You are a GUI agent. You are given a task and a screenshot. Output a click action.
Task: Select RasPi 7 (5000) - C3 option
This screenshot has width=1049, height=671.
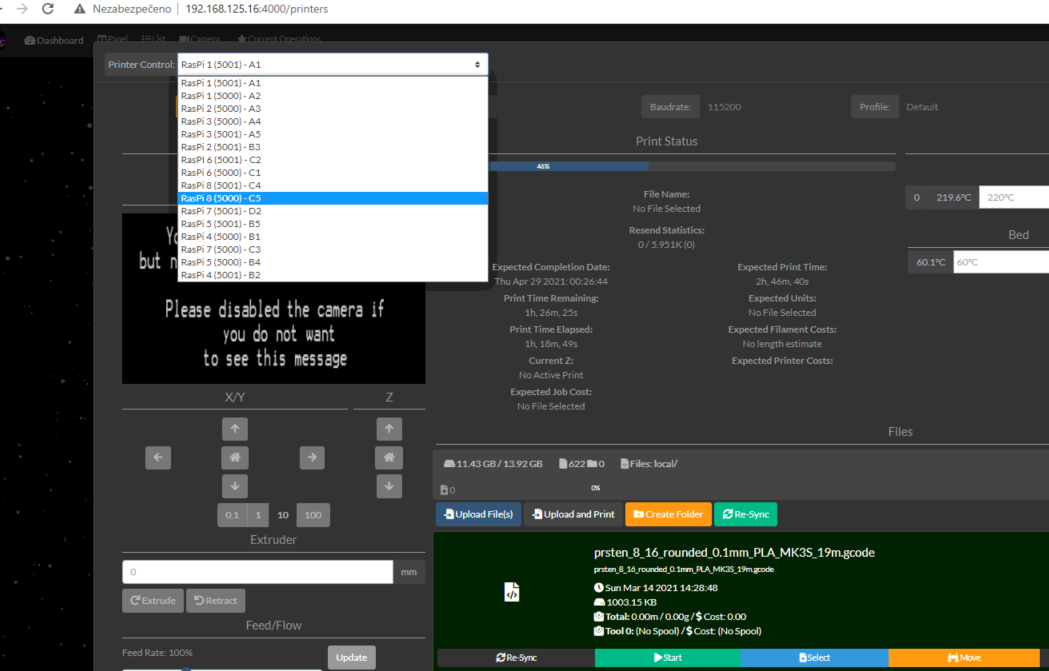pos(332,249)
